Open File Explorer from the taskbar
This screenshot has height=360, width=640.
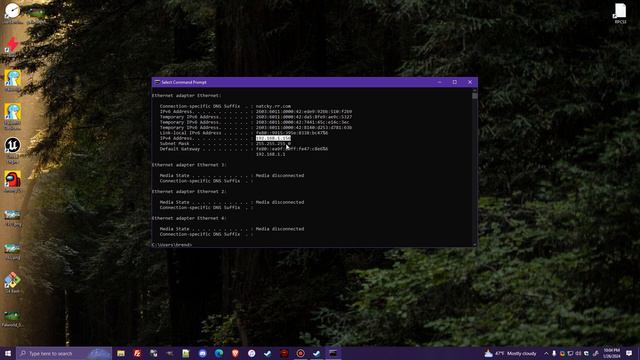[x=121, y=353]
